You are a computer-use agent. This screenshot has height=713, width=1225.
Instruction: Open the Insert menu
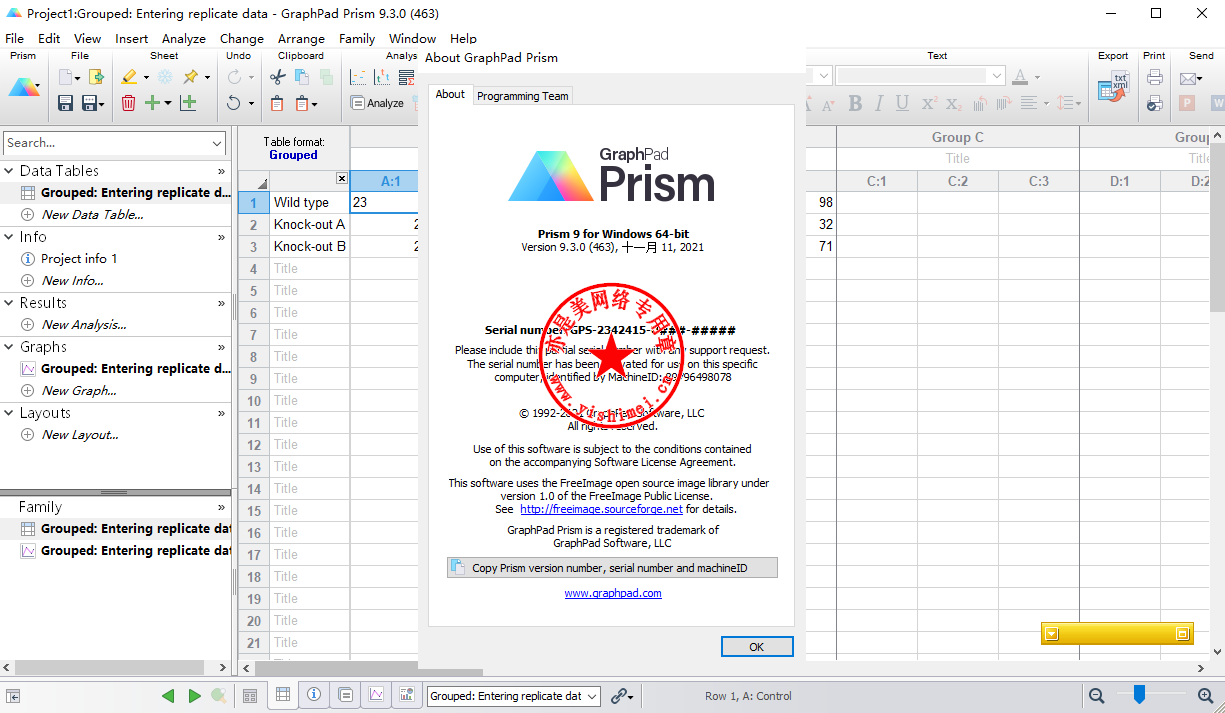click(x=132, y=39)
